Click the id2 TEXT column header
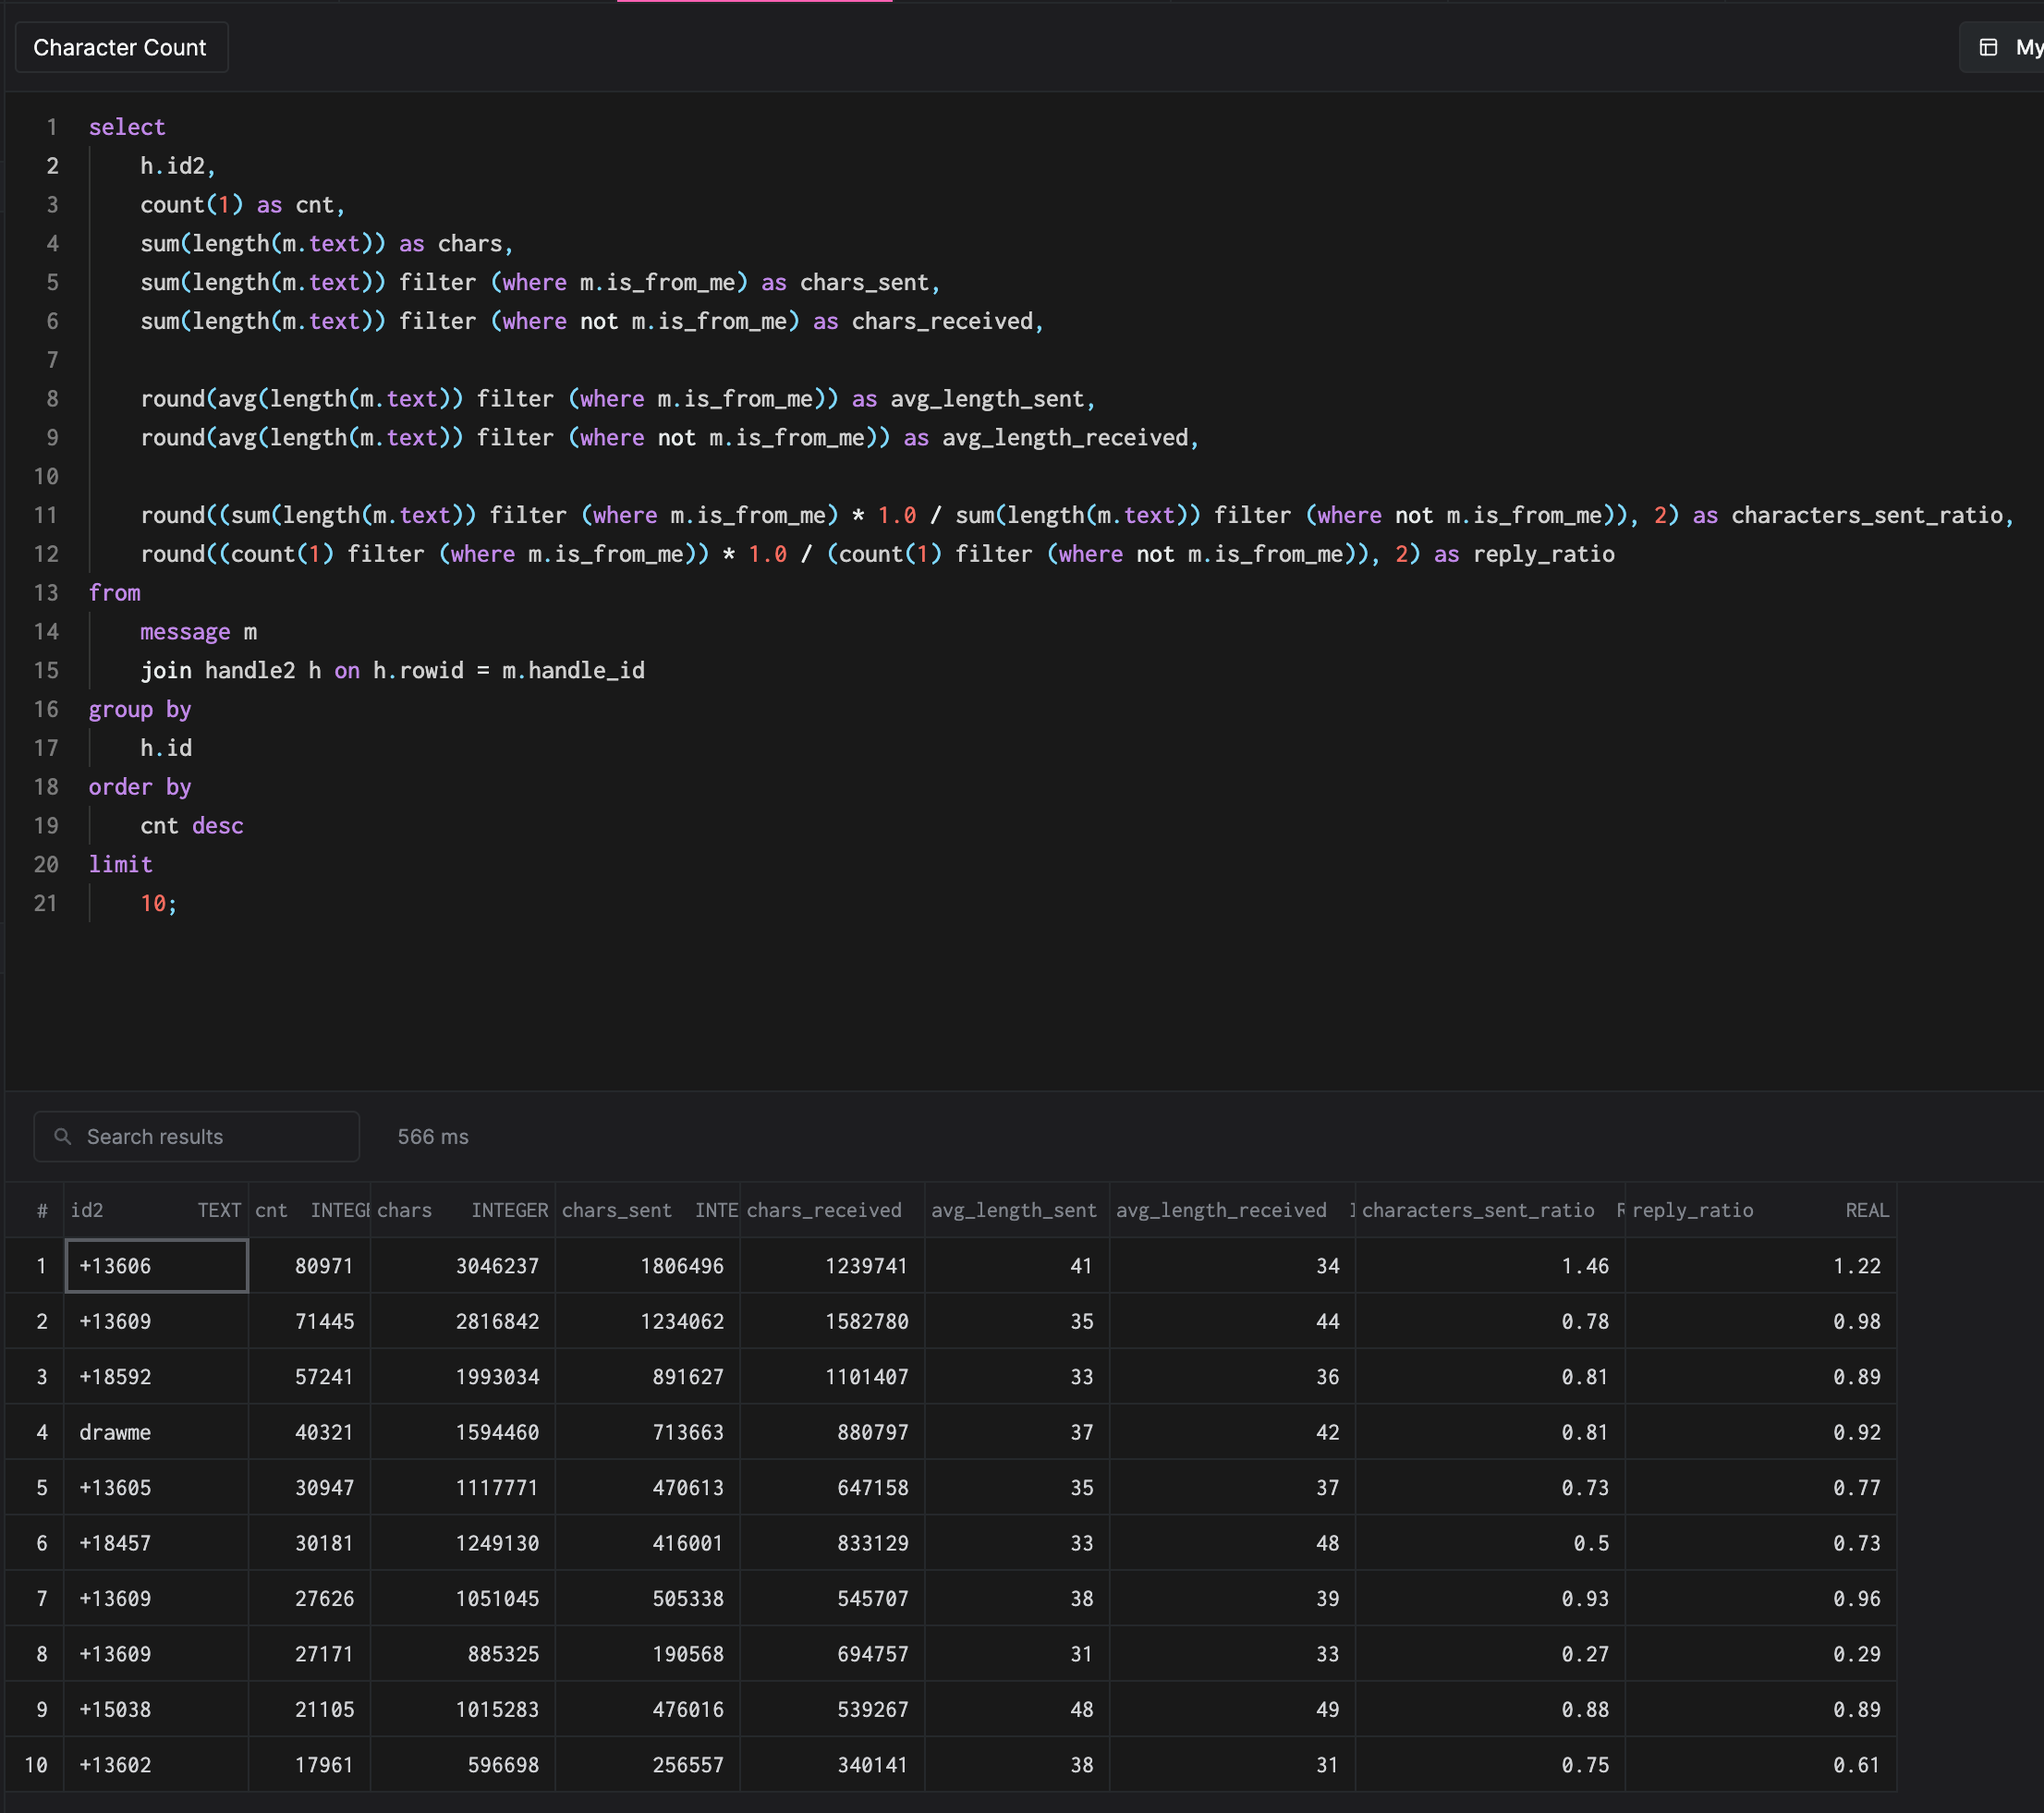This screenshot has width=2044, height=1813. coord(154,1212)
